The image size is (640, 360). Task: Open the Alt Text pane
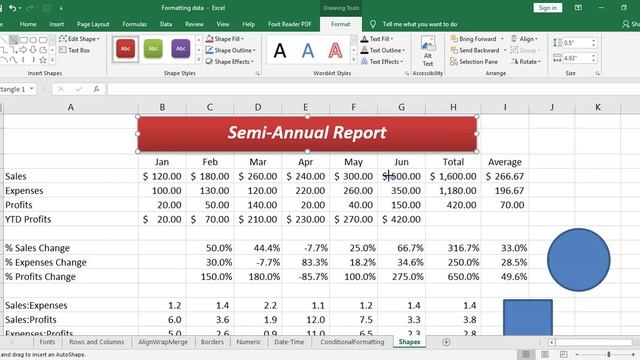(427, 52)
